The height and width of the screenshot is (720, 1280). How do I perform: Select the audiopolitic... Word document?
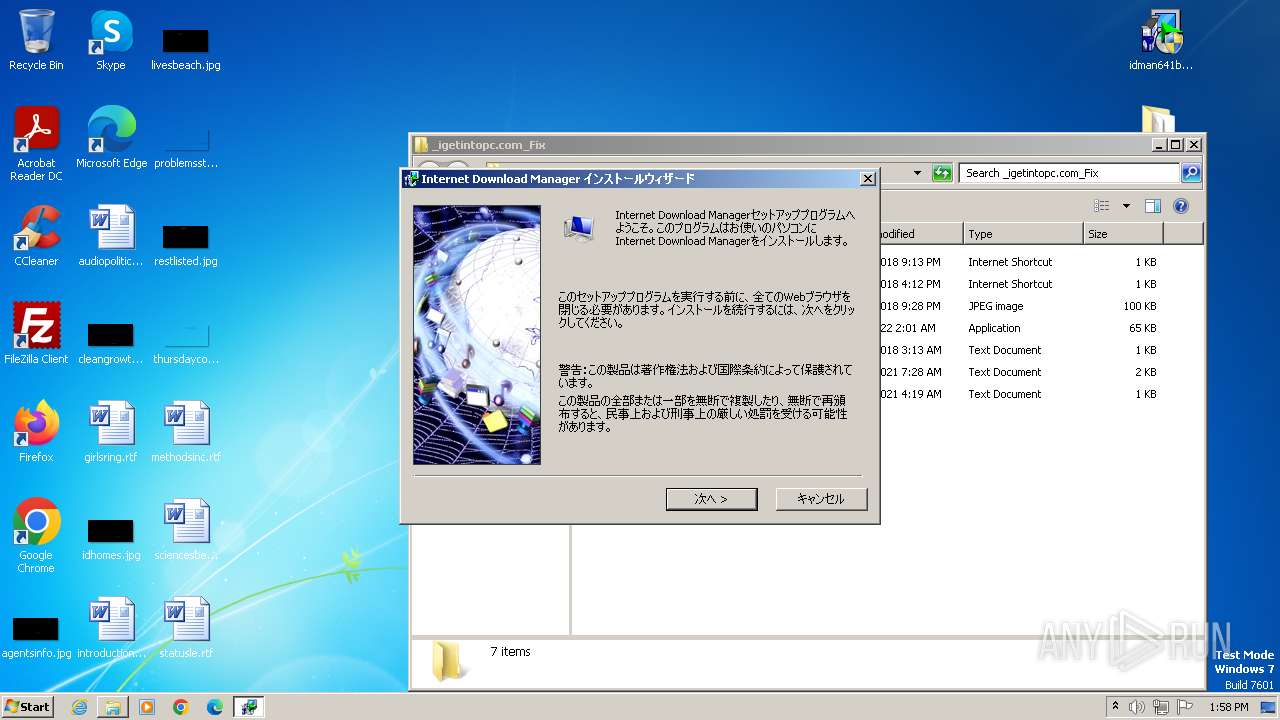pyautogui.click(x=111, y=236)
